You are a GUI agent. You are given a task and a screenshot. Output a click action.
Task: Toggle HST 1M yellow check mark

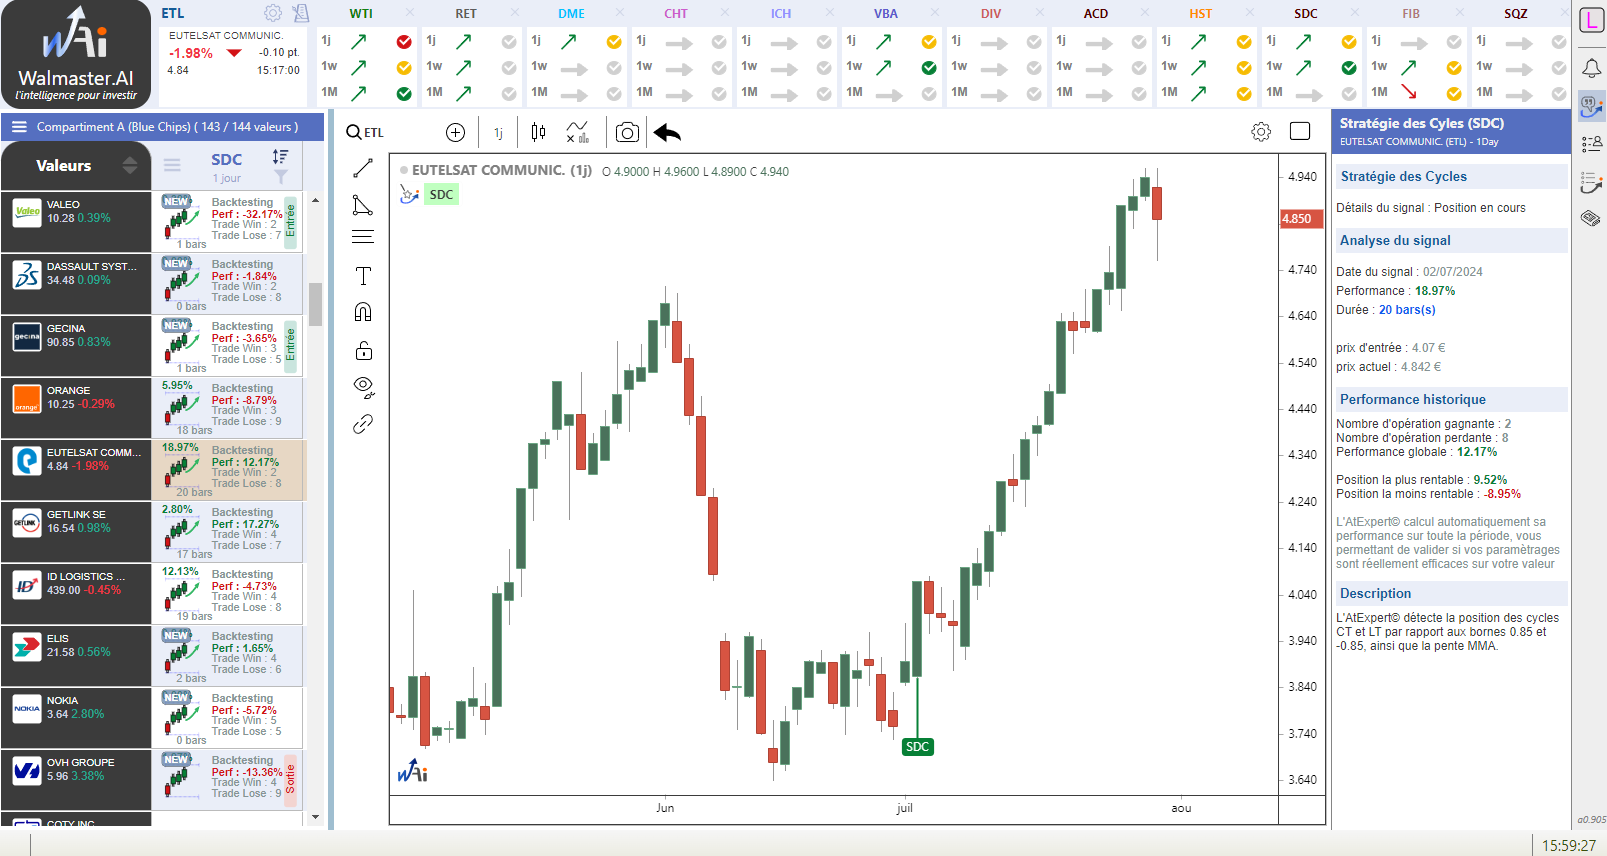pyautogui.click(x=1244, y=94)
